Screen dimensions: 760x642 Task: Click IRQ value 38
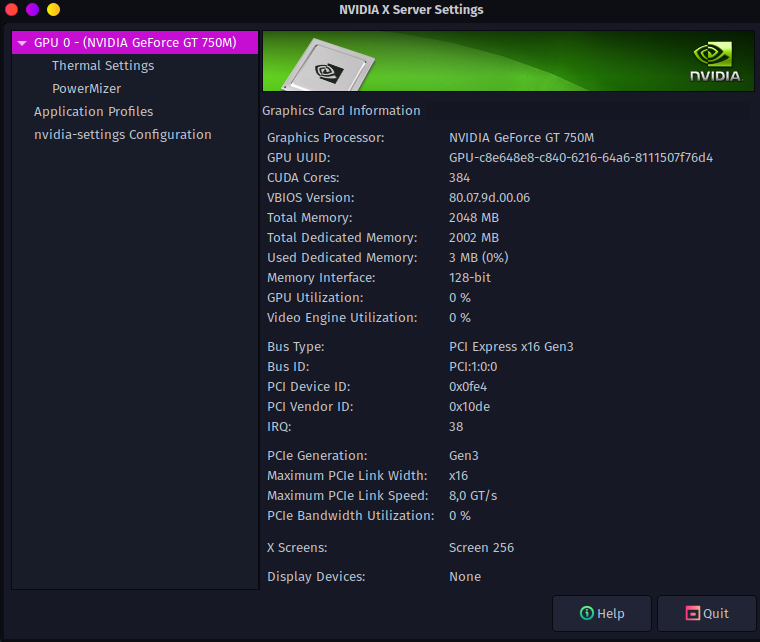coord(456,427)
